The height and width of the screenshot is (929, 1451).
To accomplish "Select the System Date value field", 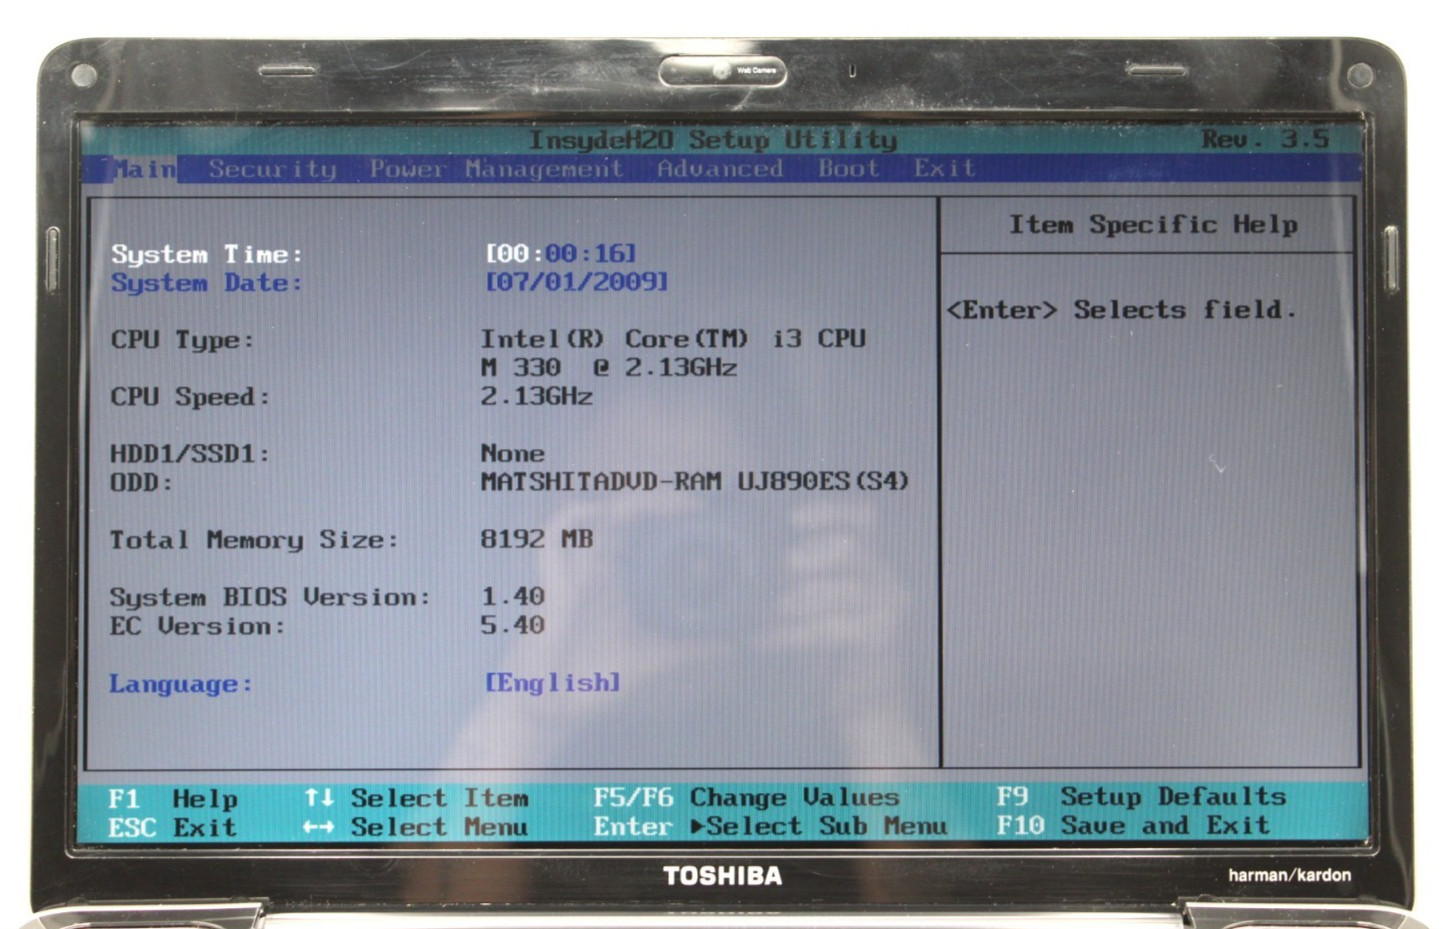I will pos(576,281).
